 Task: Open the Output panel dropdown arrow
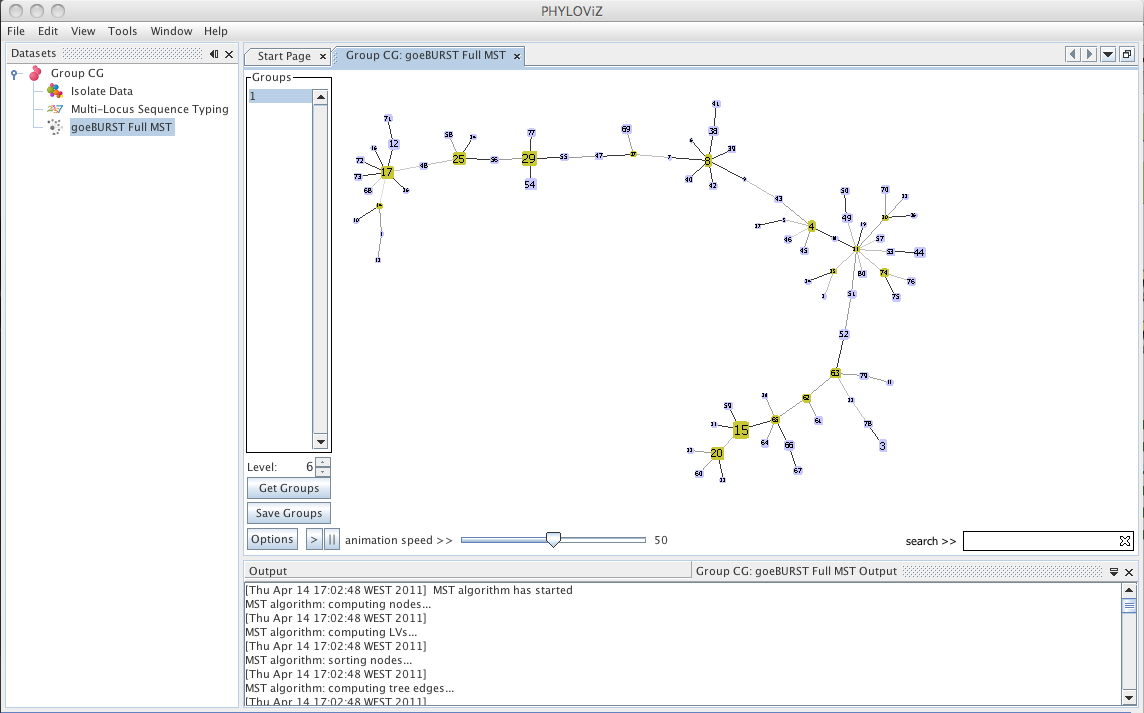[1114, 572]
